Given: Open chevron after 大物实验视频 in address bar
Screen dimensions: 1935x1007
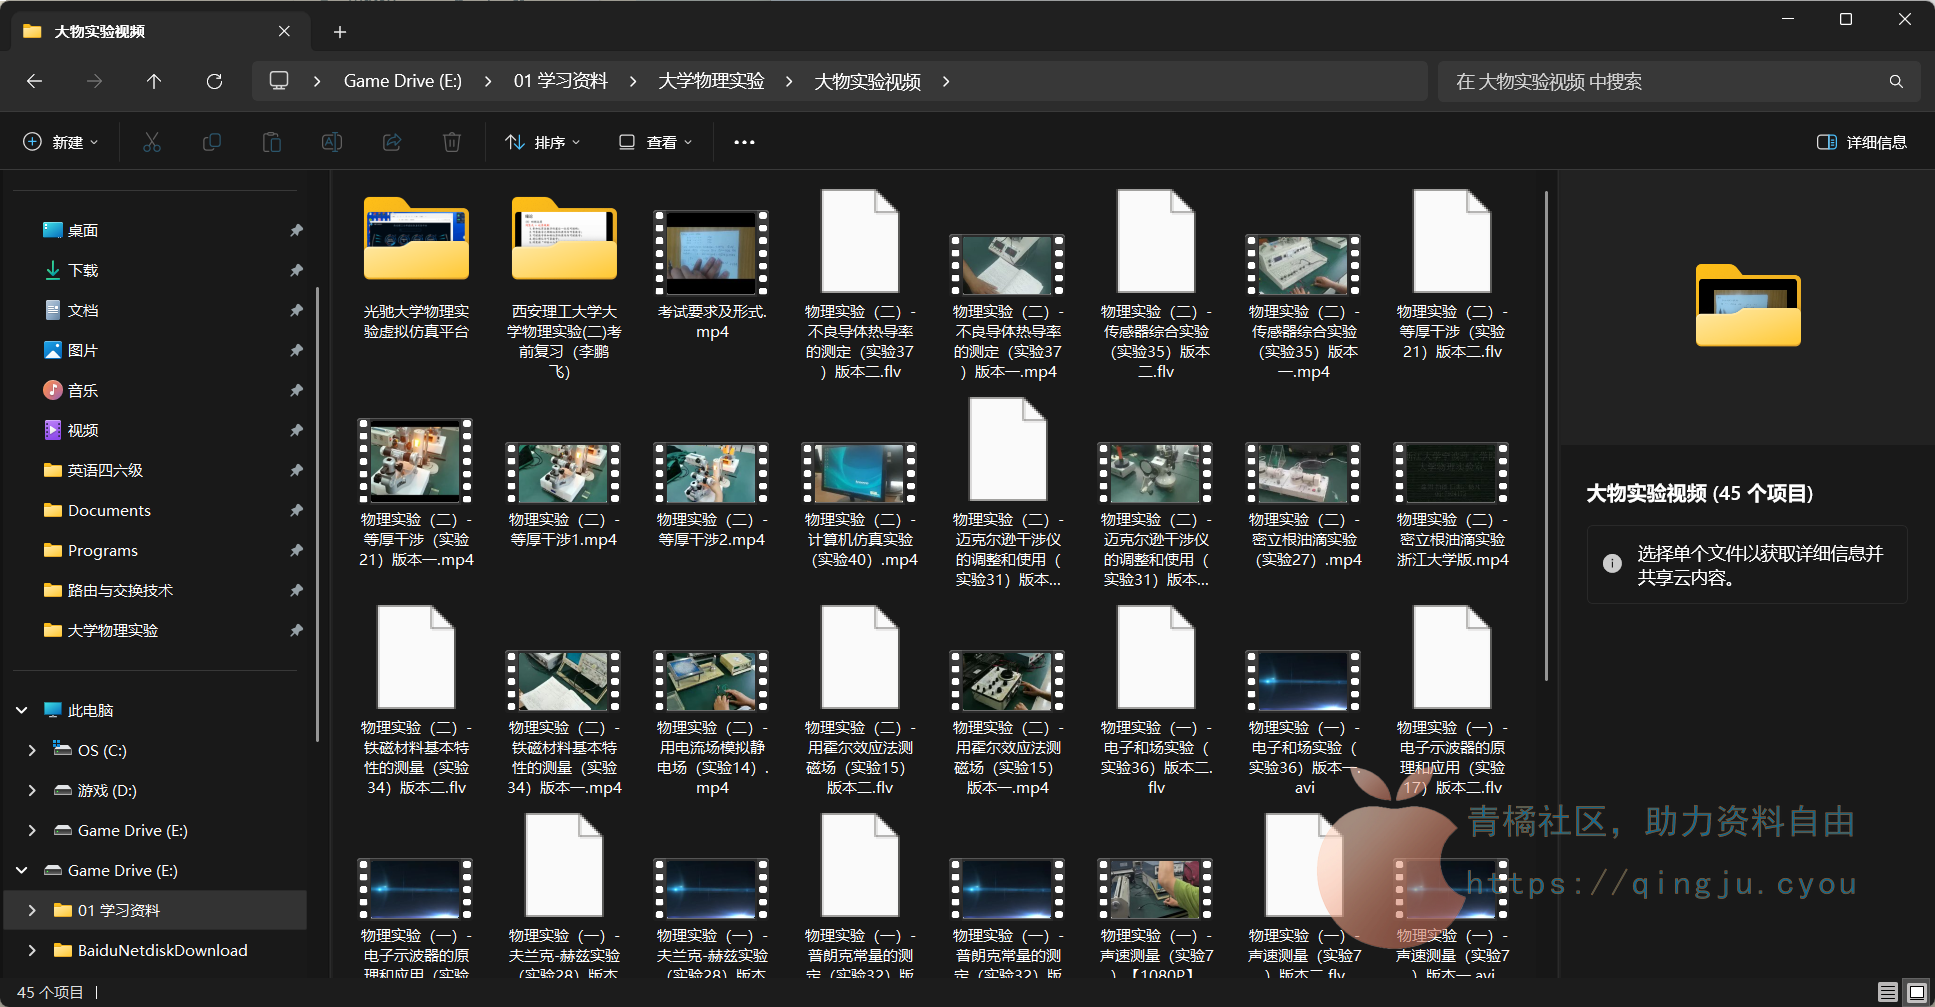Looking at the screenshot, I should click(946, 81).
